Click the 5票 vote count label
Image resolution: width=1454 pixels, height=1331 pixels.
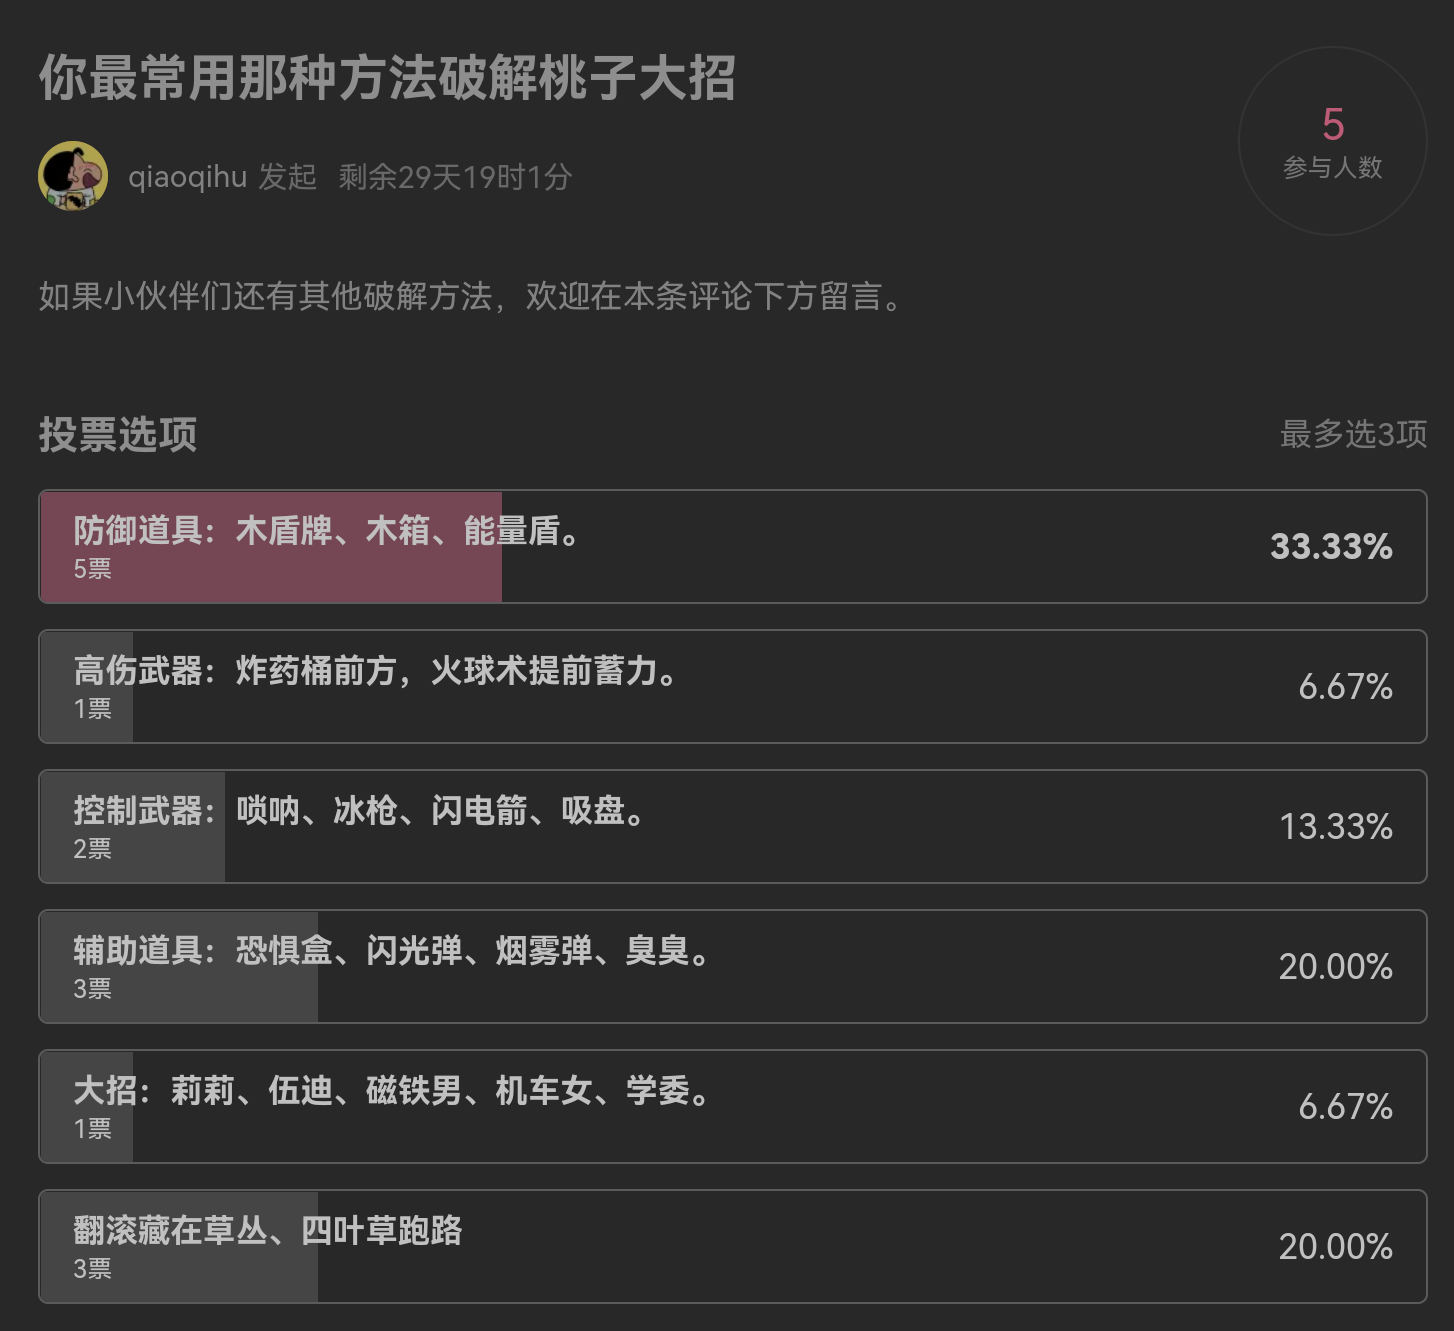[92, 569]
